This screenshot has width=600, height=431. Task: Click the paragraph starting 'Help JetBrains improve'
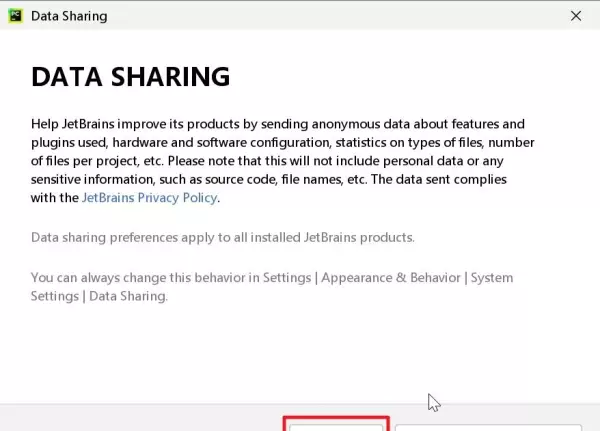pos(282,161)
